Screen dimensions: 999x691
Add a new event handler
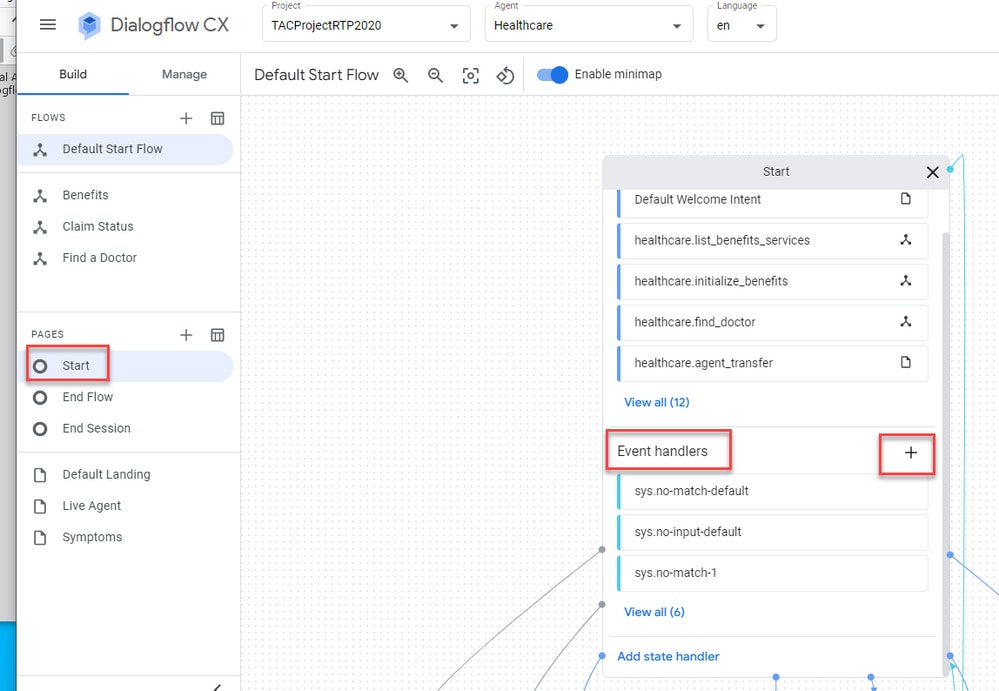tap(910, 453)
